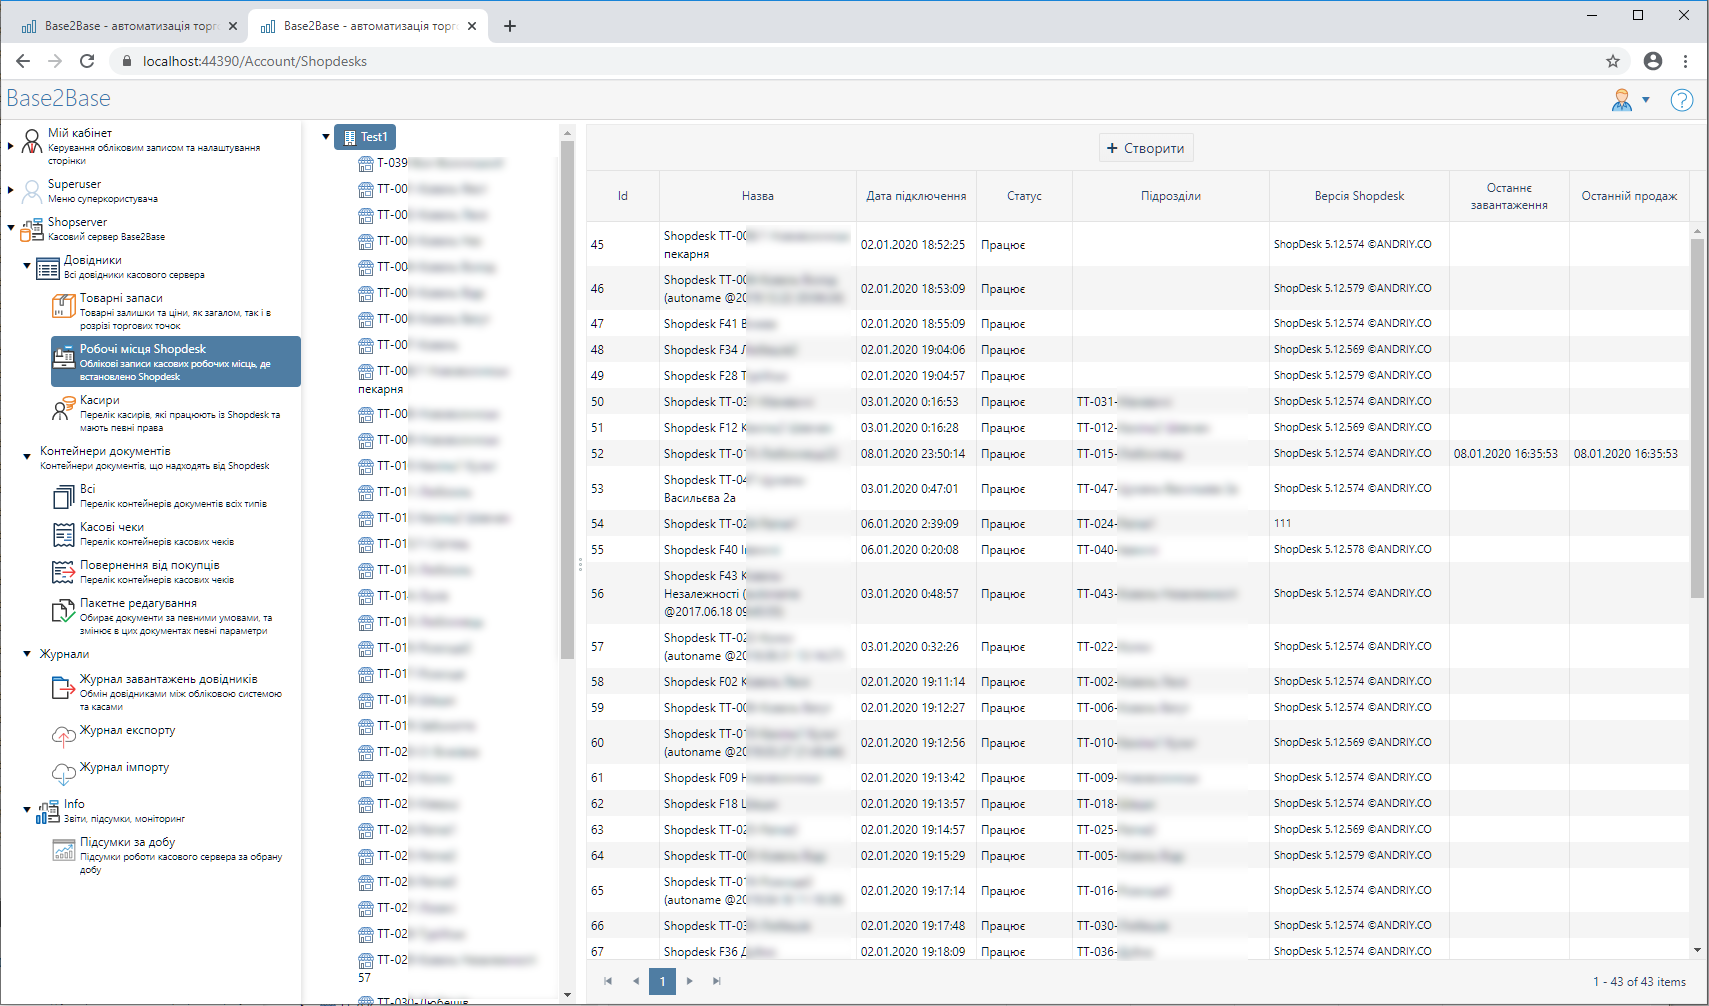Open a new browser tab
The height and width of the screenshot is (1006, 1709).
pyautogui.click(x=510, y=26)
